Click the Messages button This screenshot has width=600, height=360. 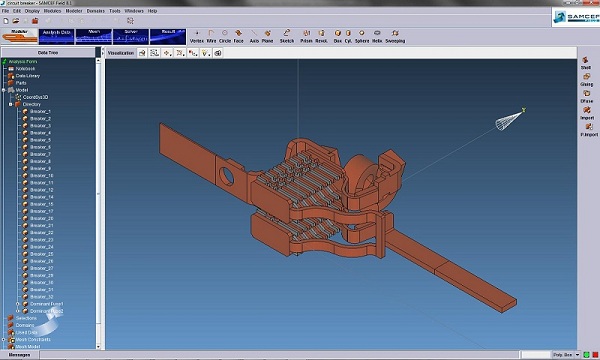19,355
